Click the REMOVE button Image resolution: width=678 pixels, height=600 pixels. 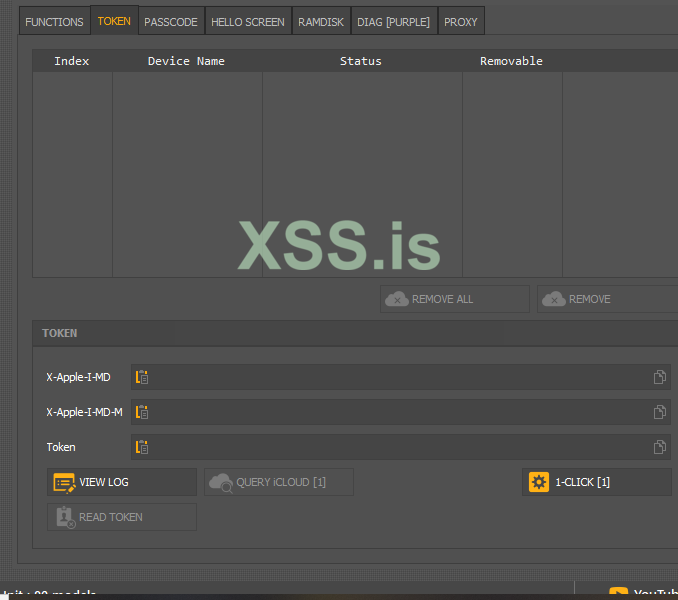tap(607, 299)
